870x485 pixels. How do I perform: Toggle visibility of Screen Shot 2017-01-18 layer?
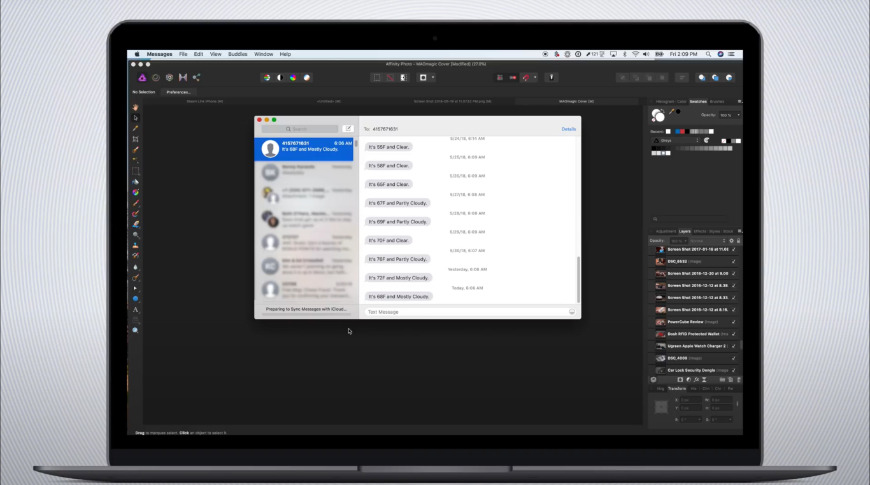pyautogui.click(x=734, y=250)
